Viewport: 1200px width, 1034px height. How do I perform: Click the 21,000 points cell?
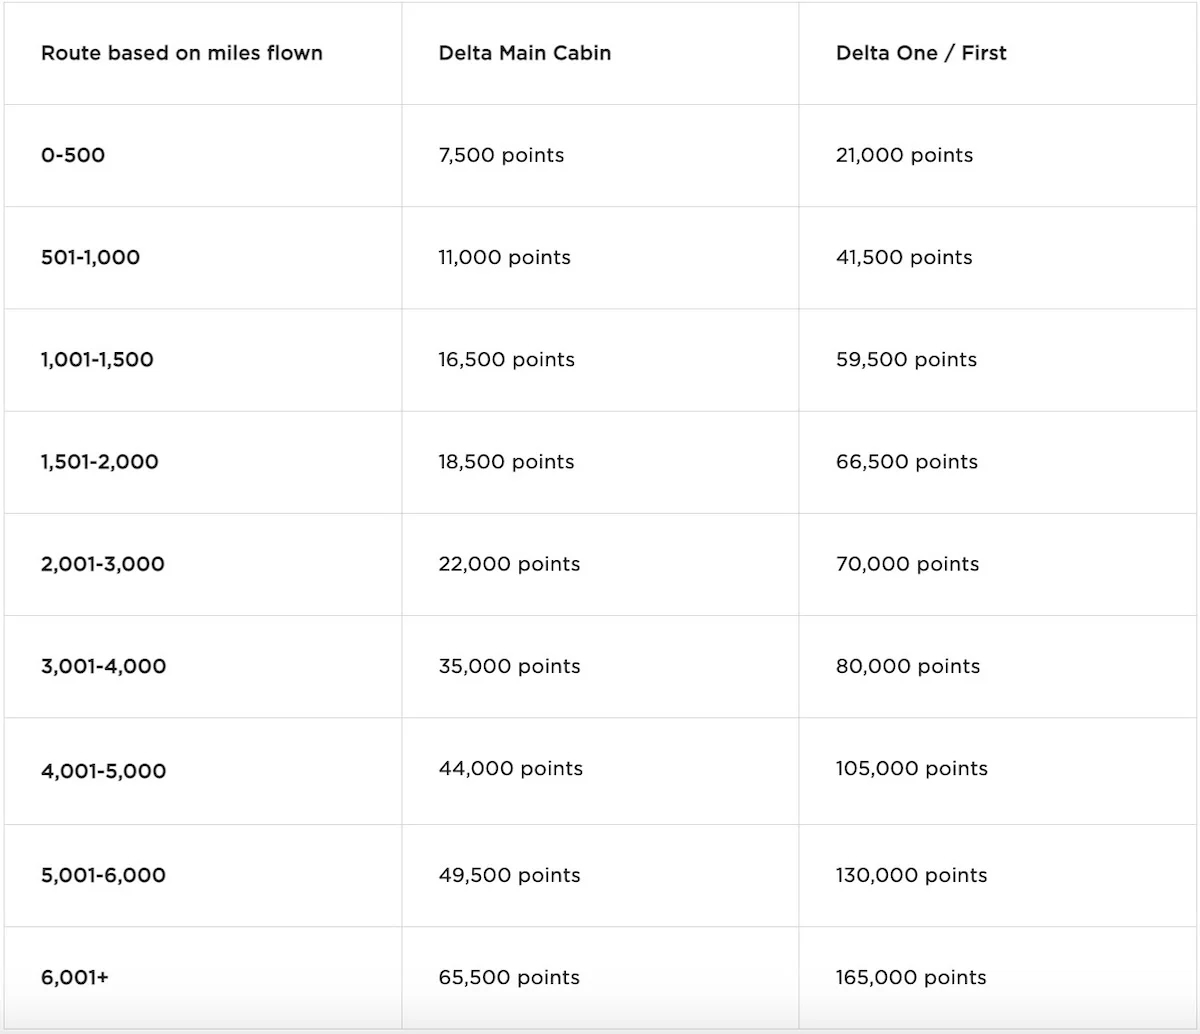(x=904, y=155)
